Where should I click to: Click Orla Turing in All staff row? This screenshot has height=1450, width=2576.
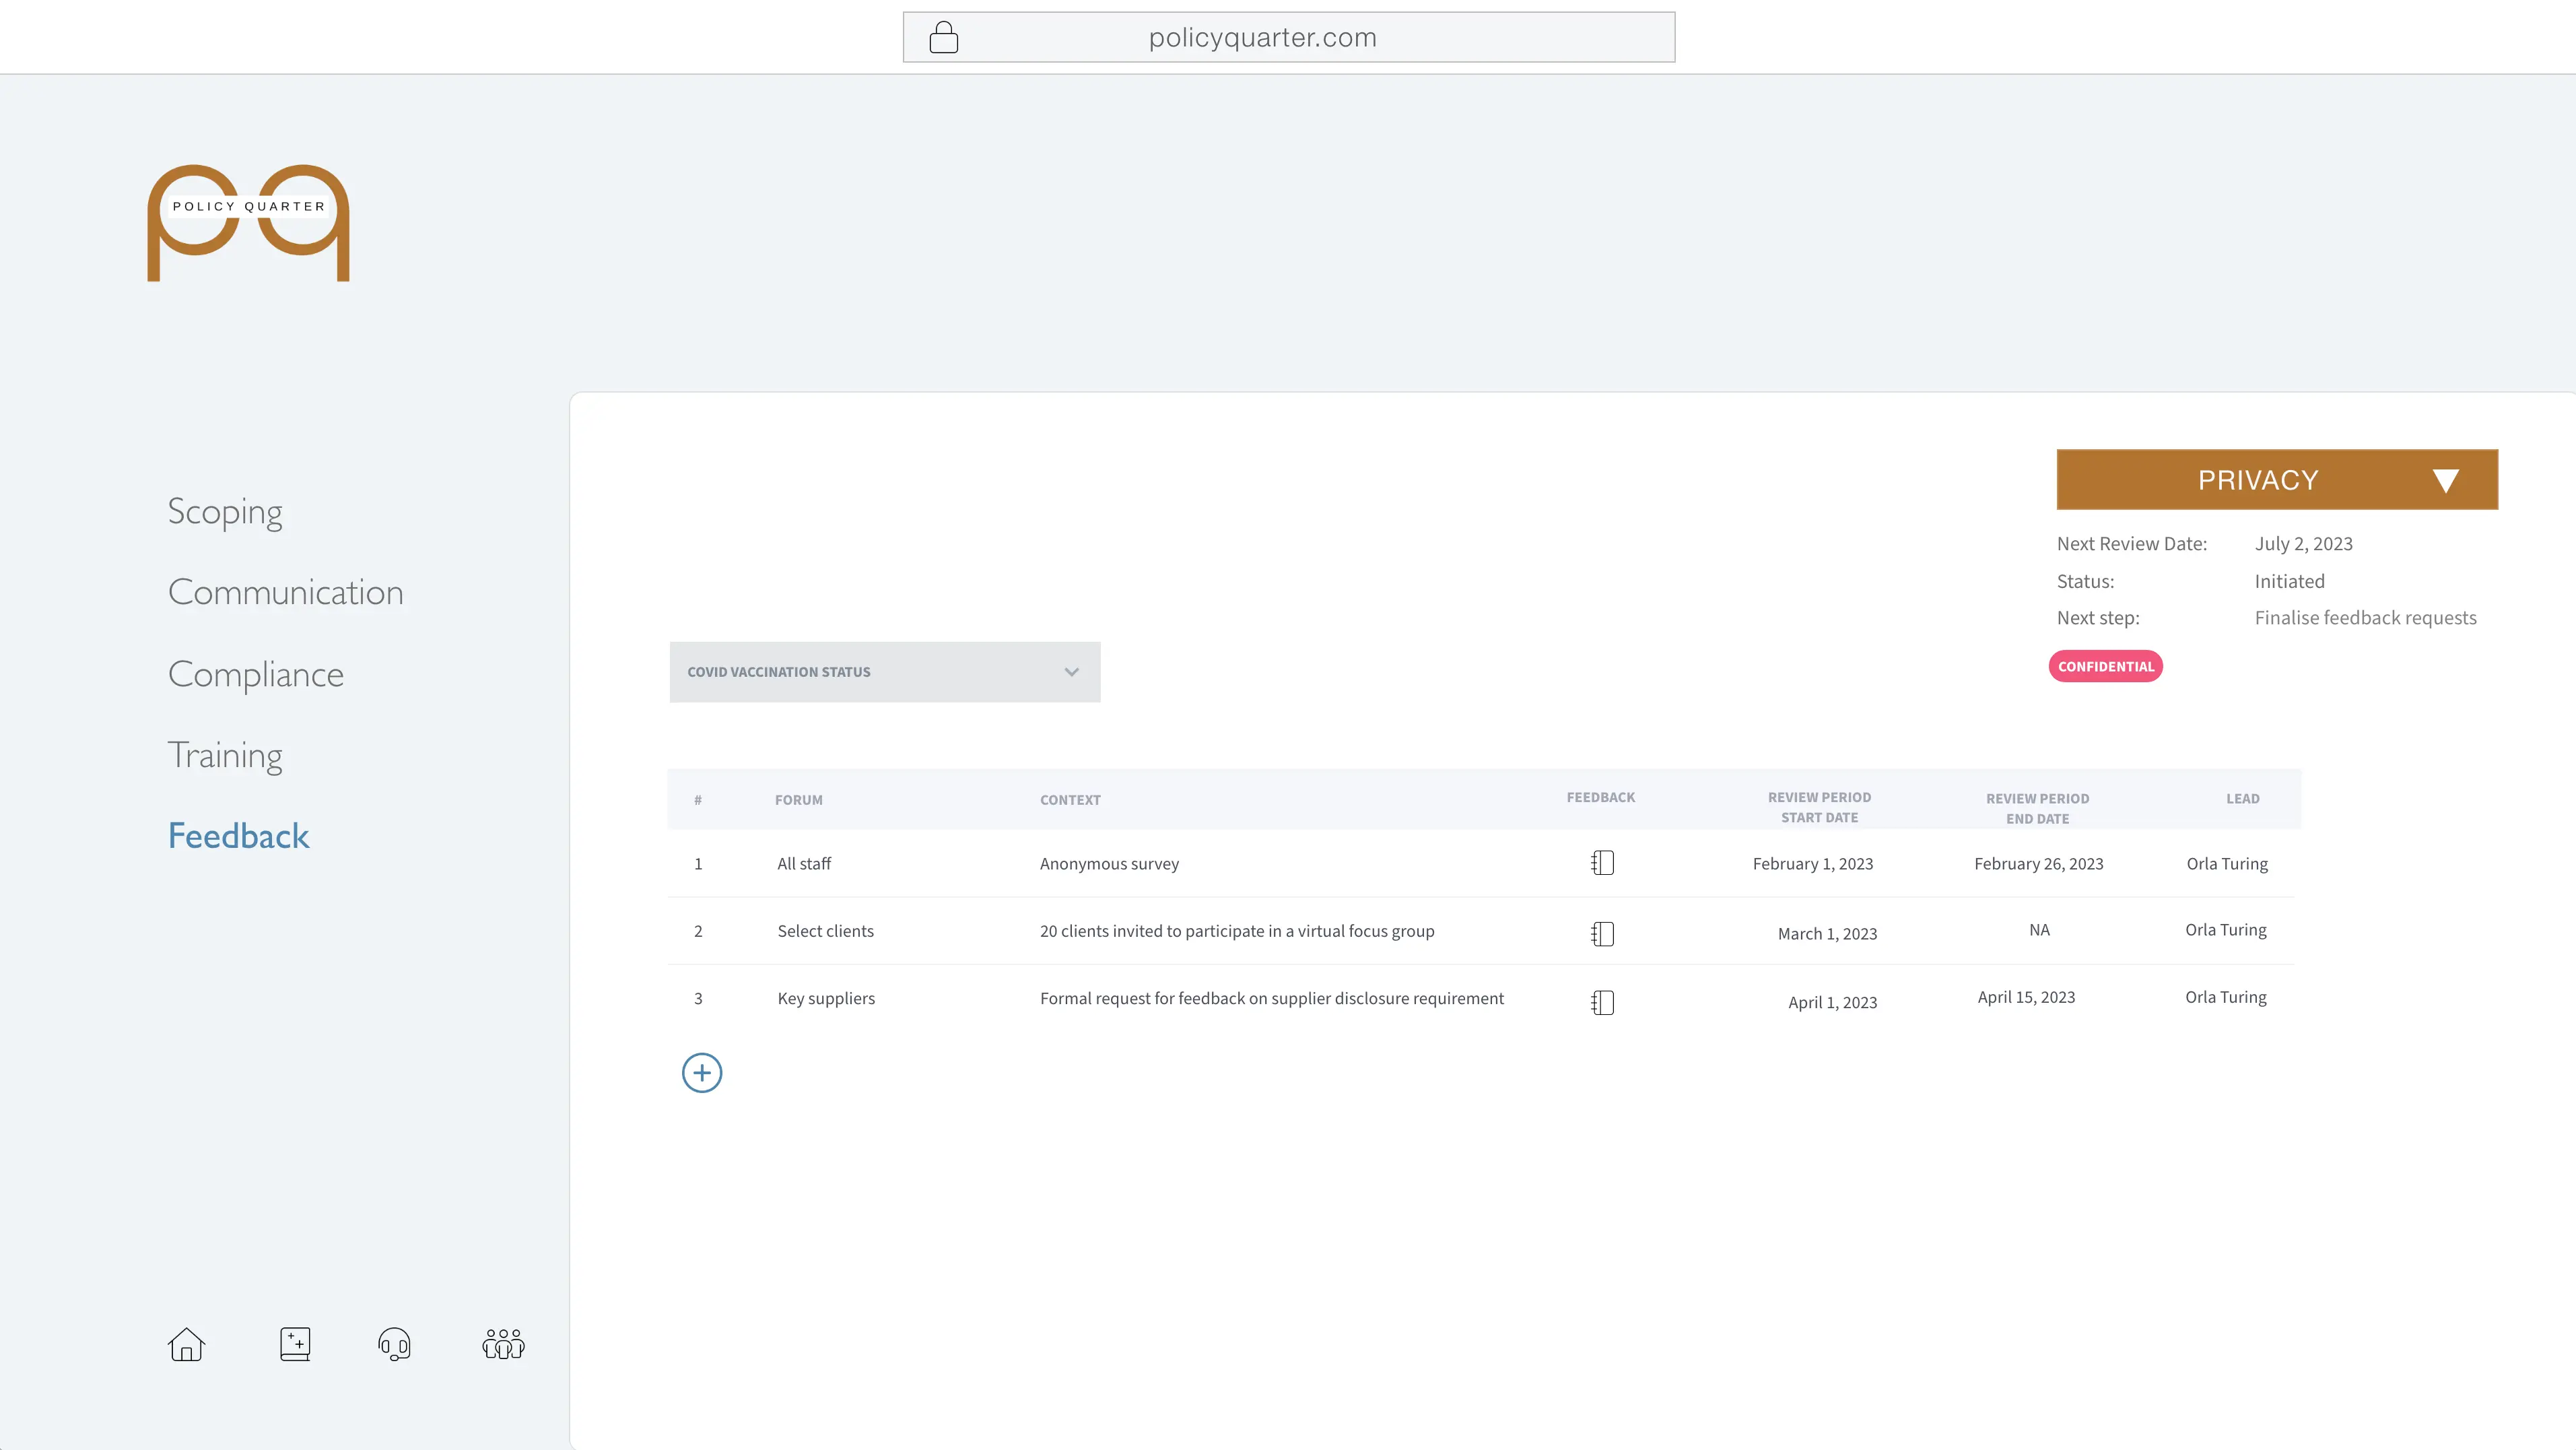tap(2227, 864)
